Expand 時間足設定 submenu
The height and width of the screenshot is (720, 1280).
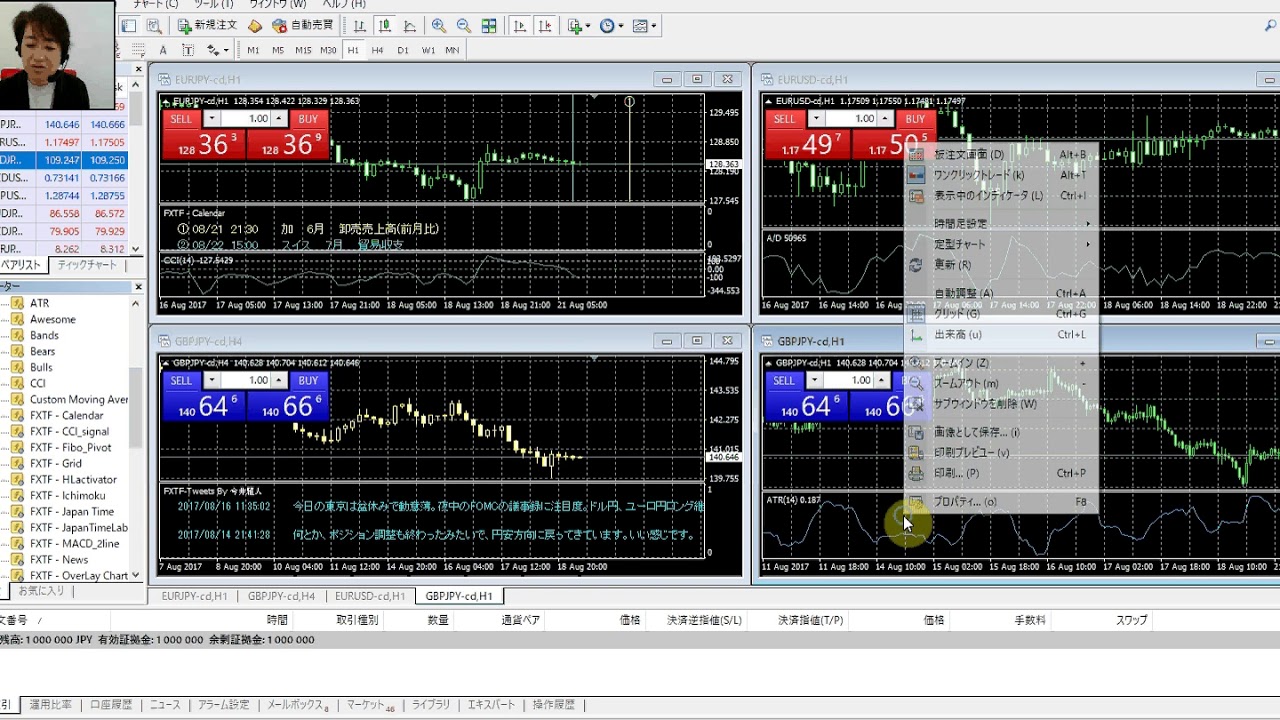[1000, 224]
